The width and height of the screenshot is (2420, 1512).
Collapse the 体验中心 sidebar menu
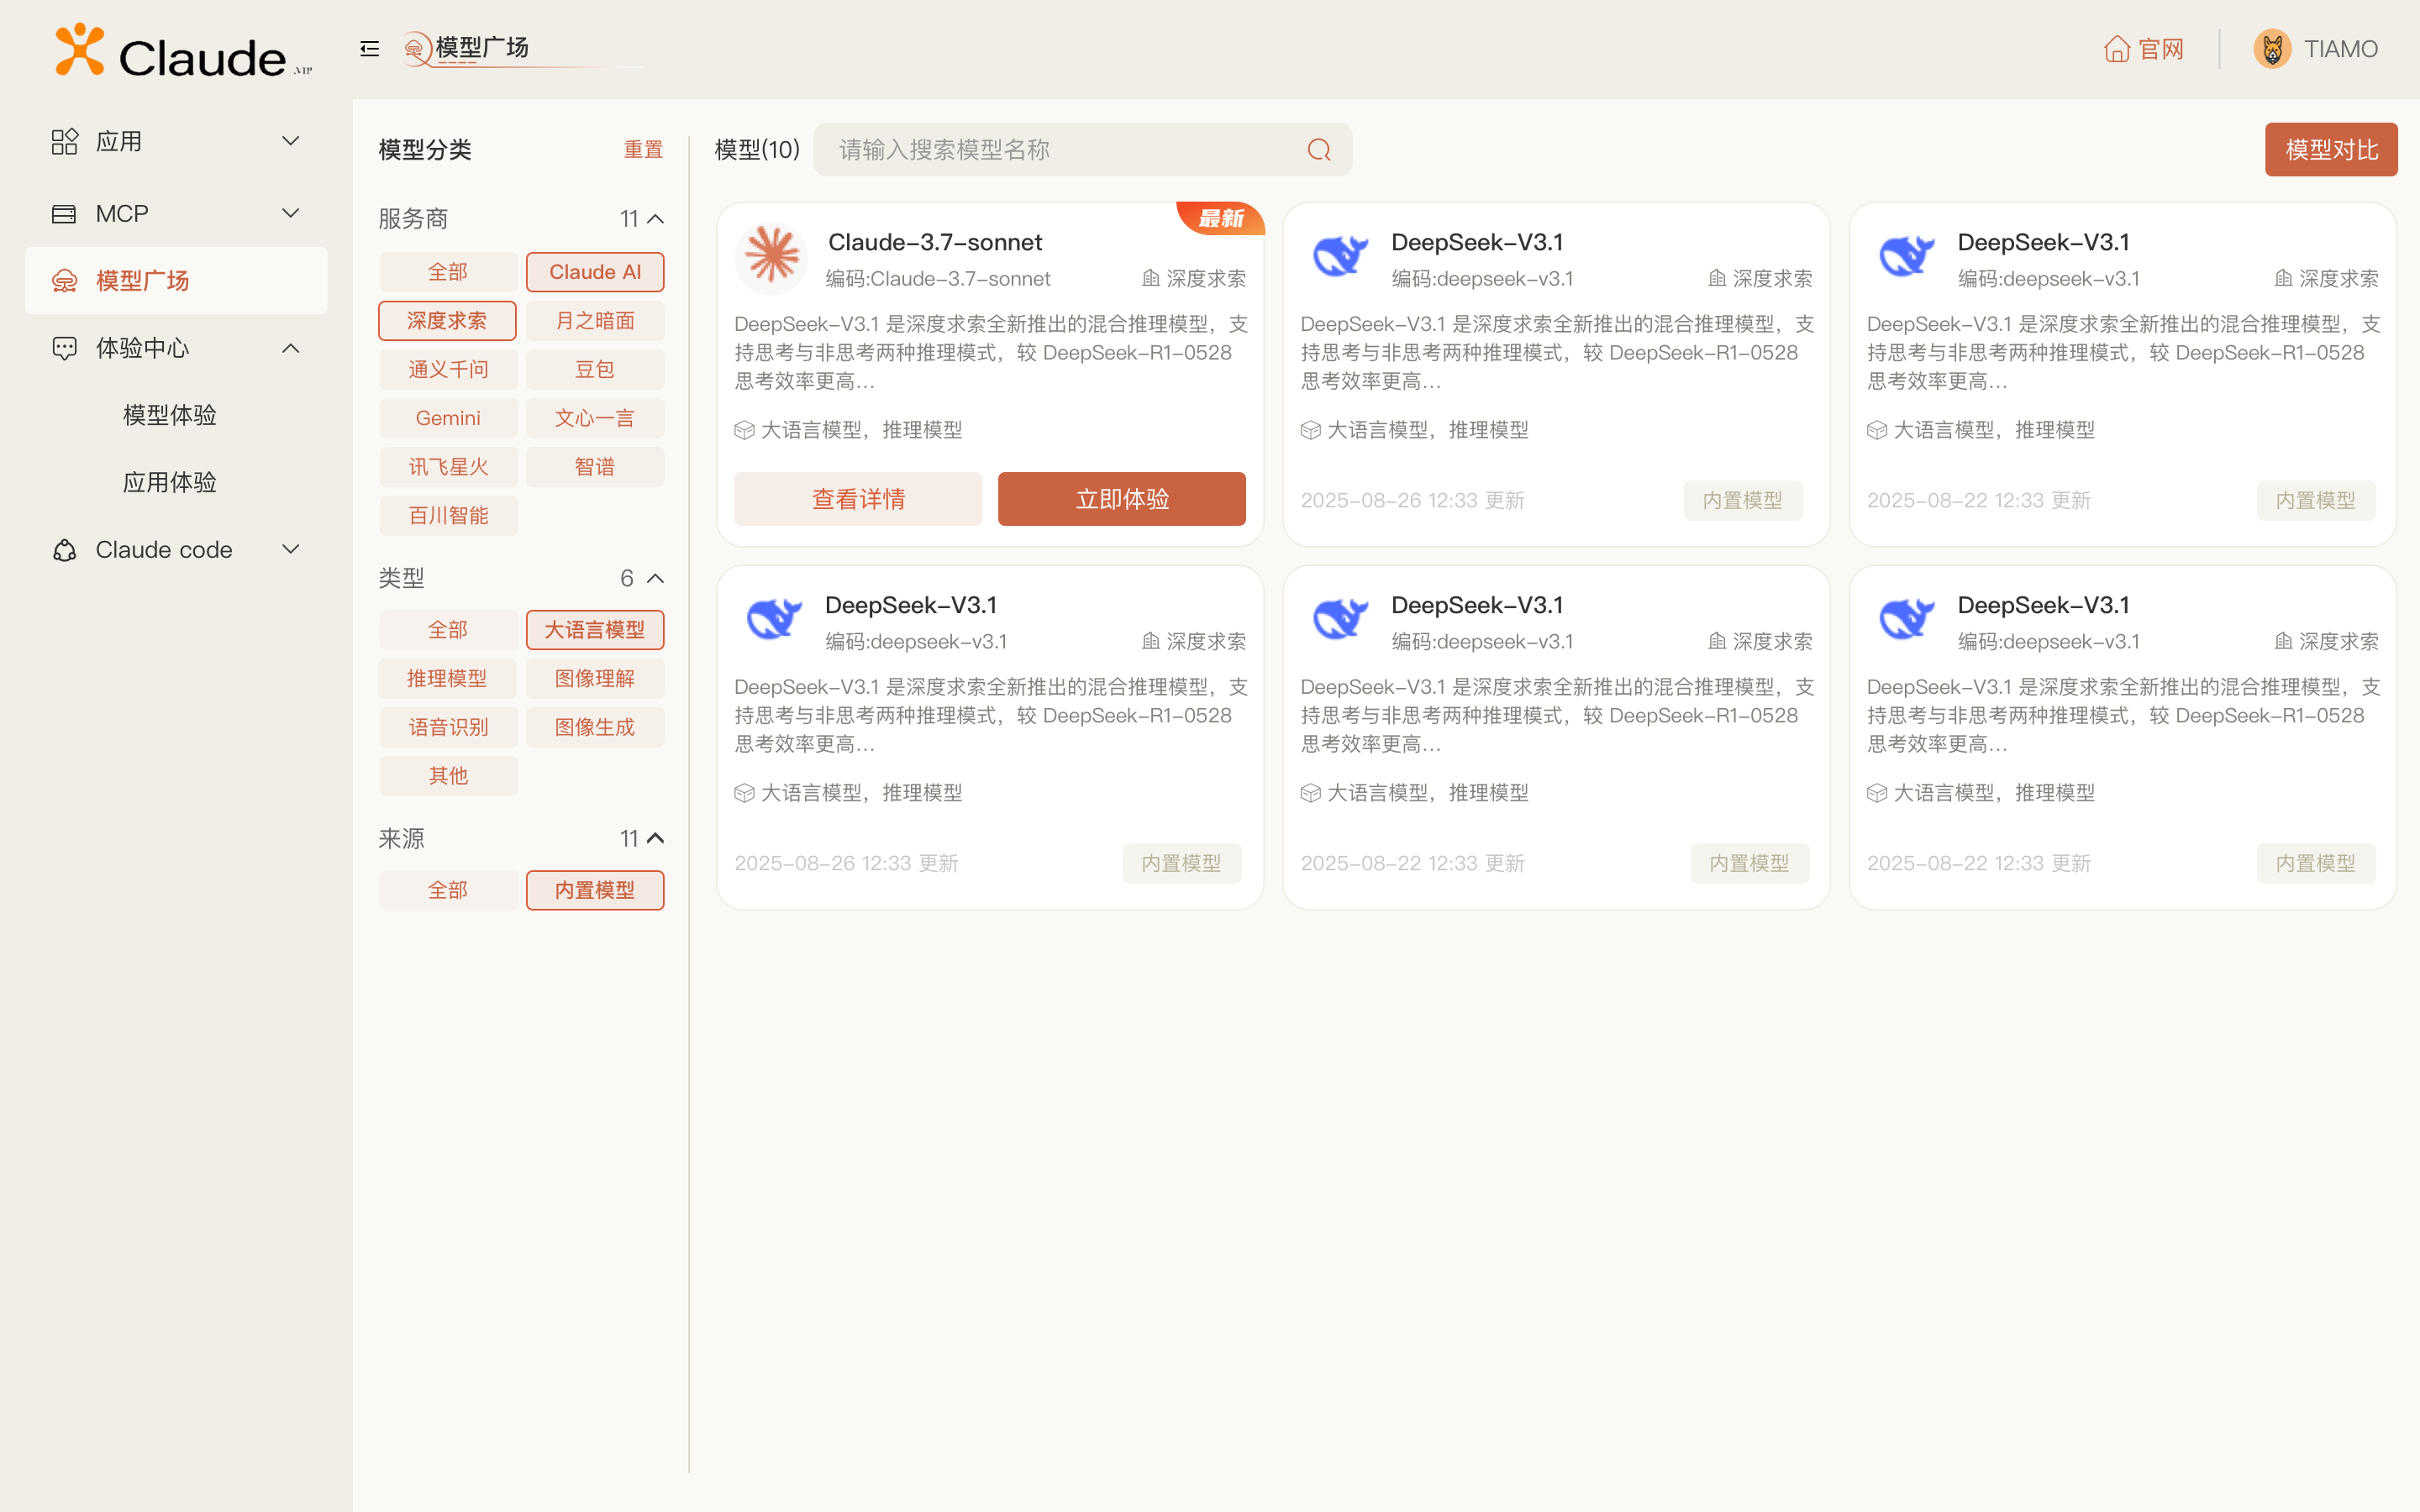pyautogui.click(x=290, y=348)
